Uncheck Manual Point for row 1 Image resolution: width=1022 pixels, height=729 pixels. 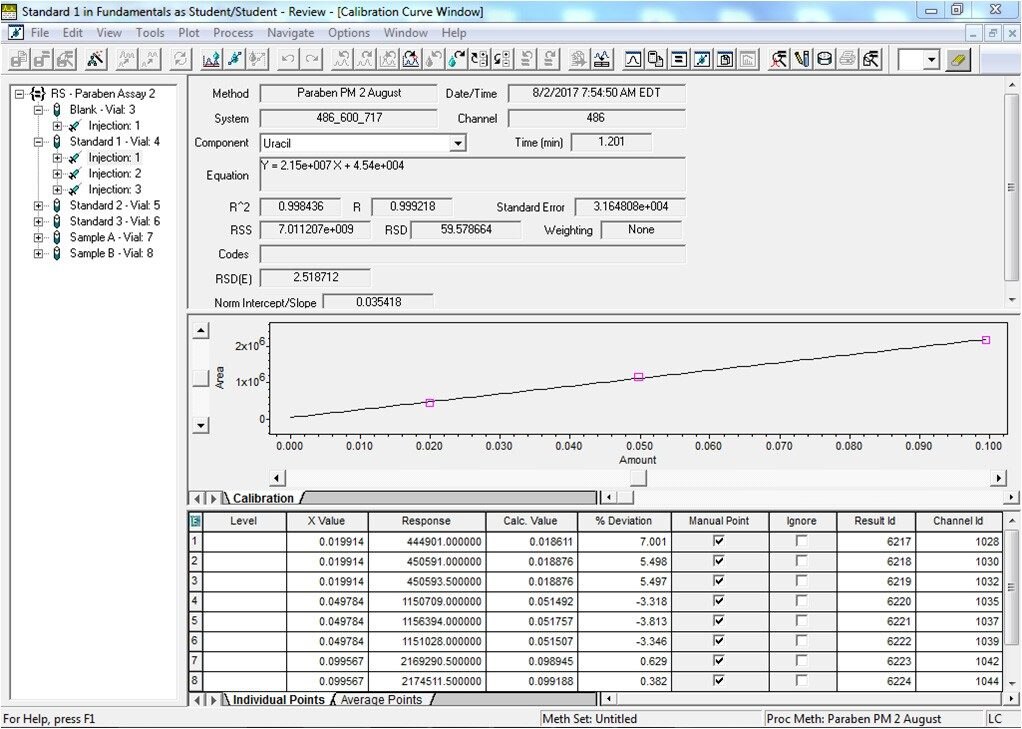click(x=718, y=541)
